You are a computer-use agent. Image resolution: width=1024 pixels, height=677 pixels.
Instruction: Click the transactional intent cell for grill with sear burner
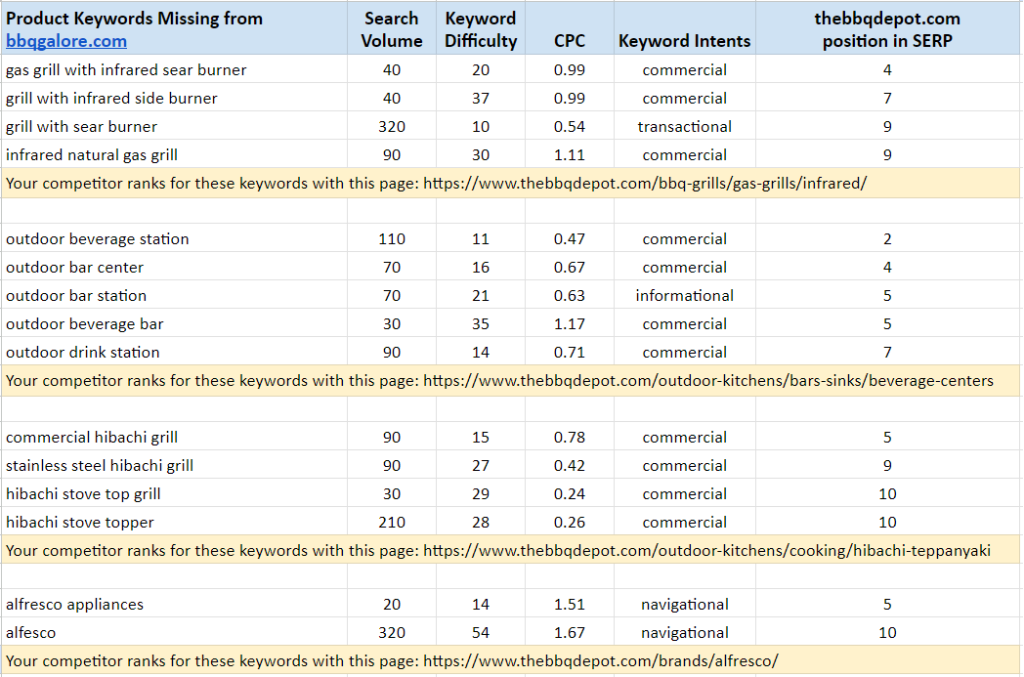point(684,126)
